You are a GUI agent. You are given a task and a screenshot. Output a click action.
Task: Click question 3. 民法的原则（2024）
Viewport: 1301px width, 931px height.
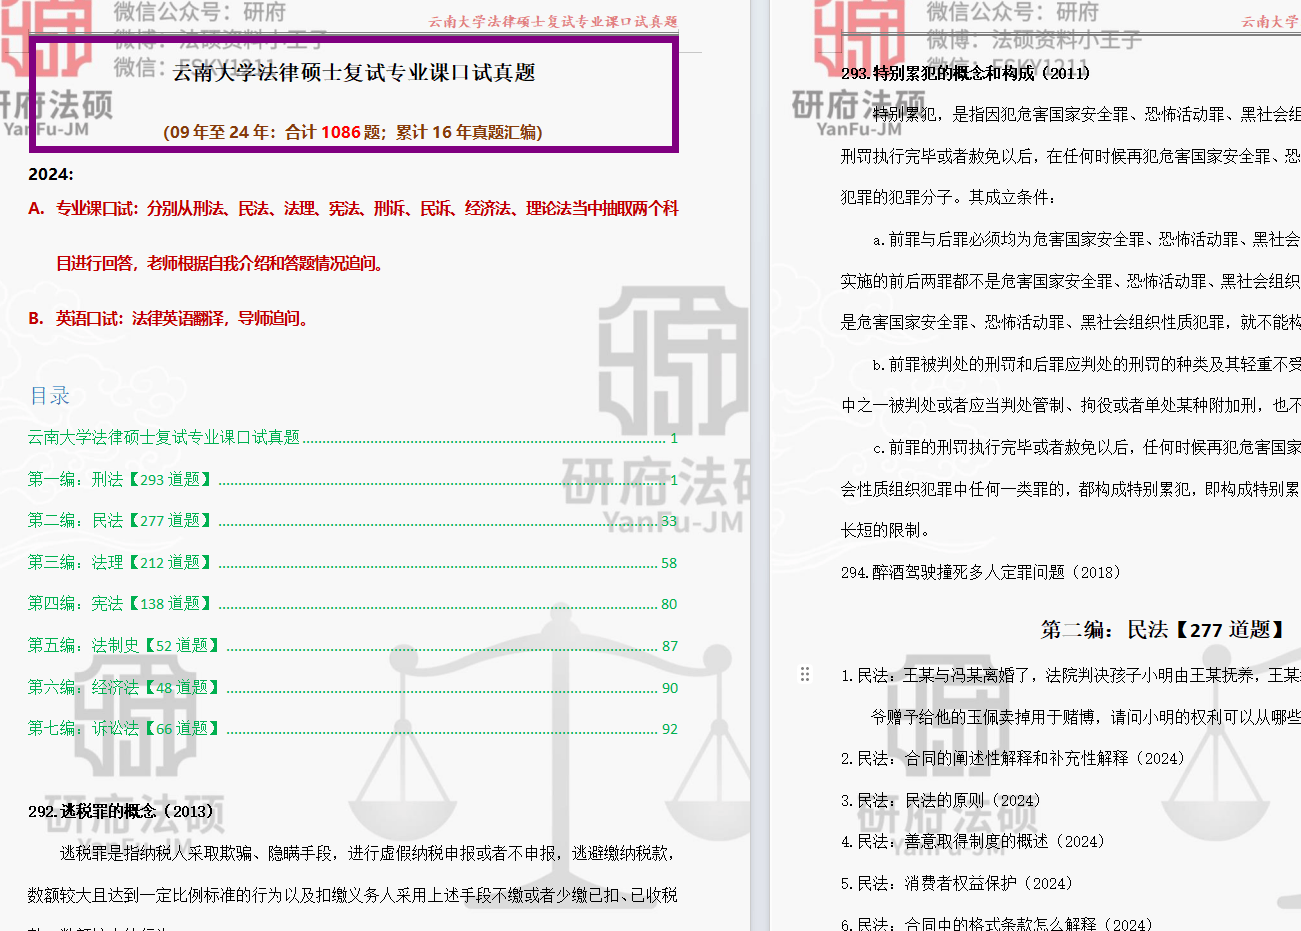point(941,800)
